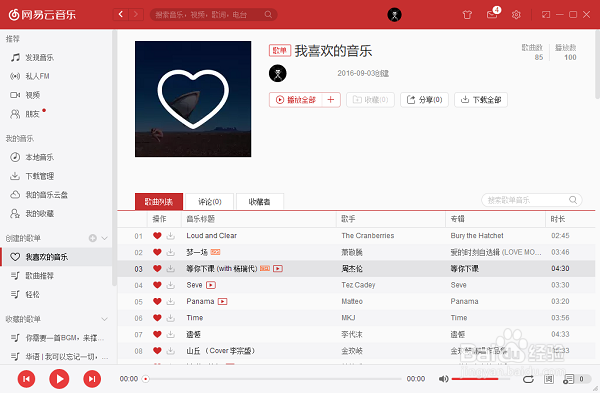Collapse the 创建的歌单 section

pos(104,238)
